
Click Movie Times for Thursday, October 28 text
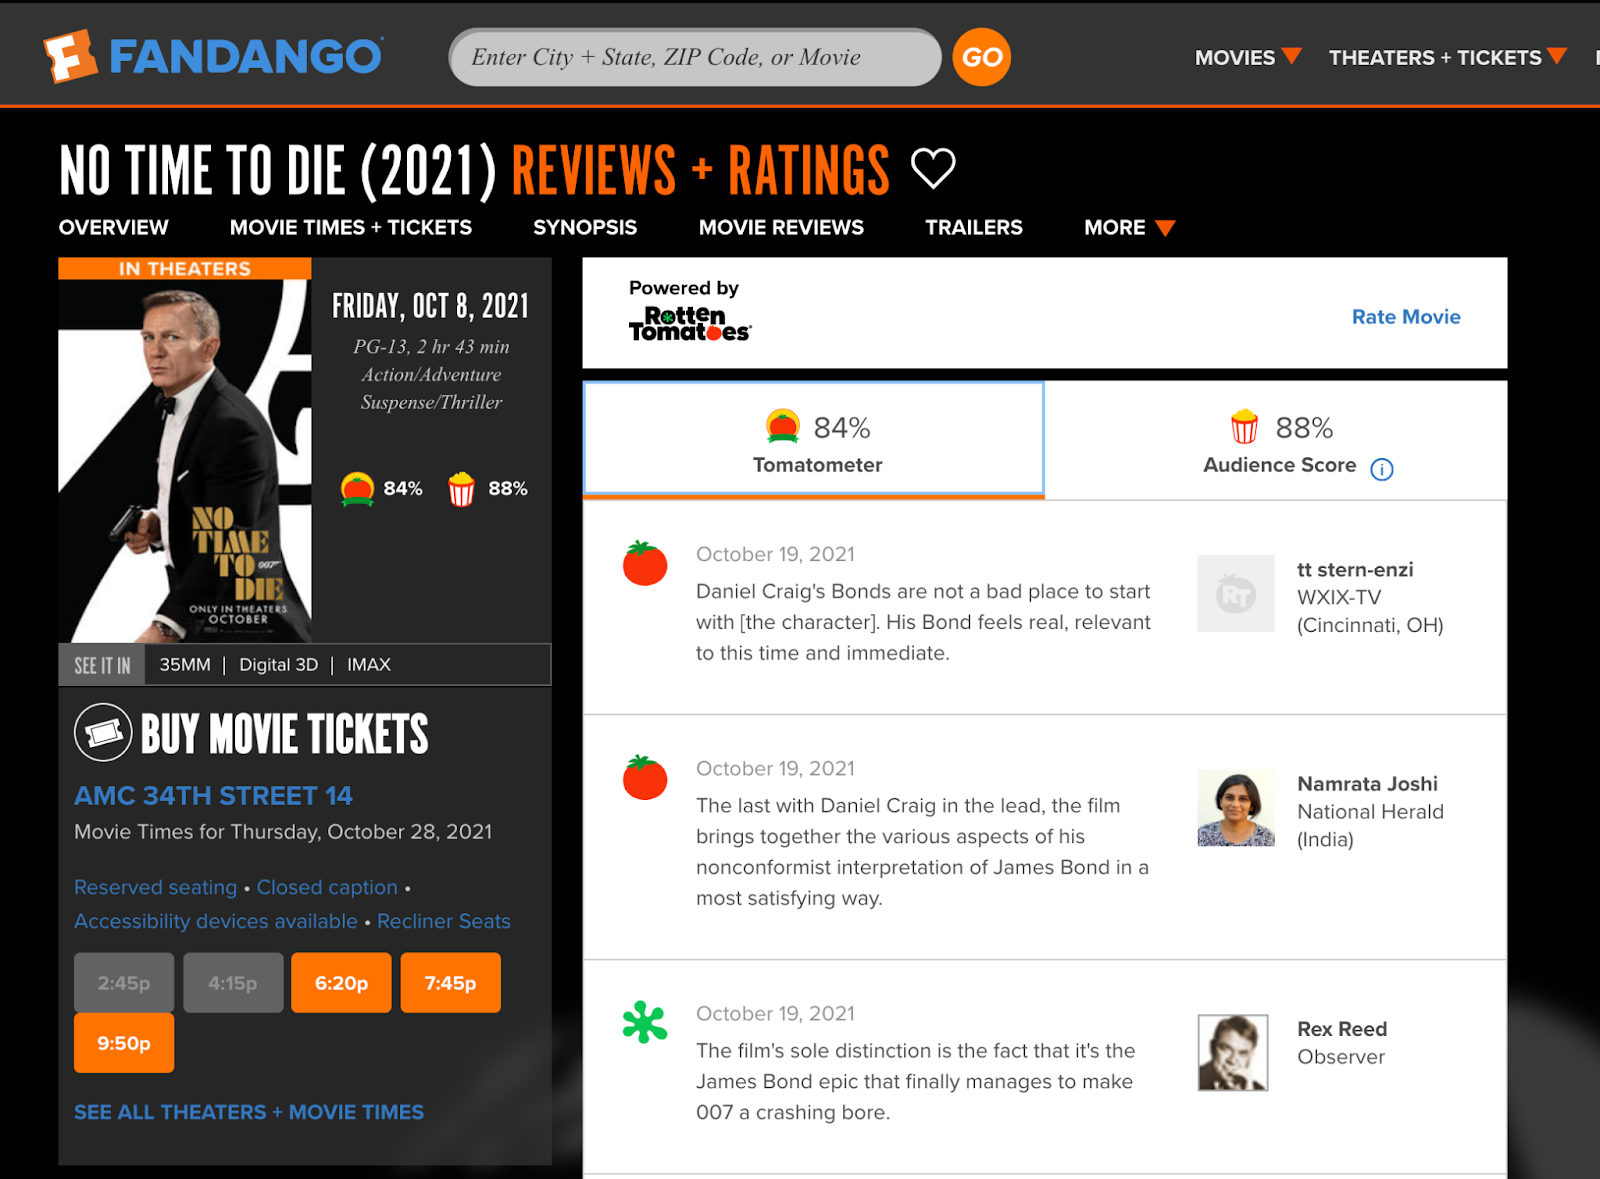pos(283,832)
